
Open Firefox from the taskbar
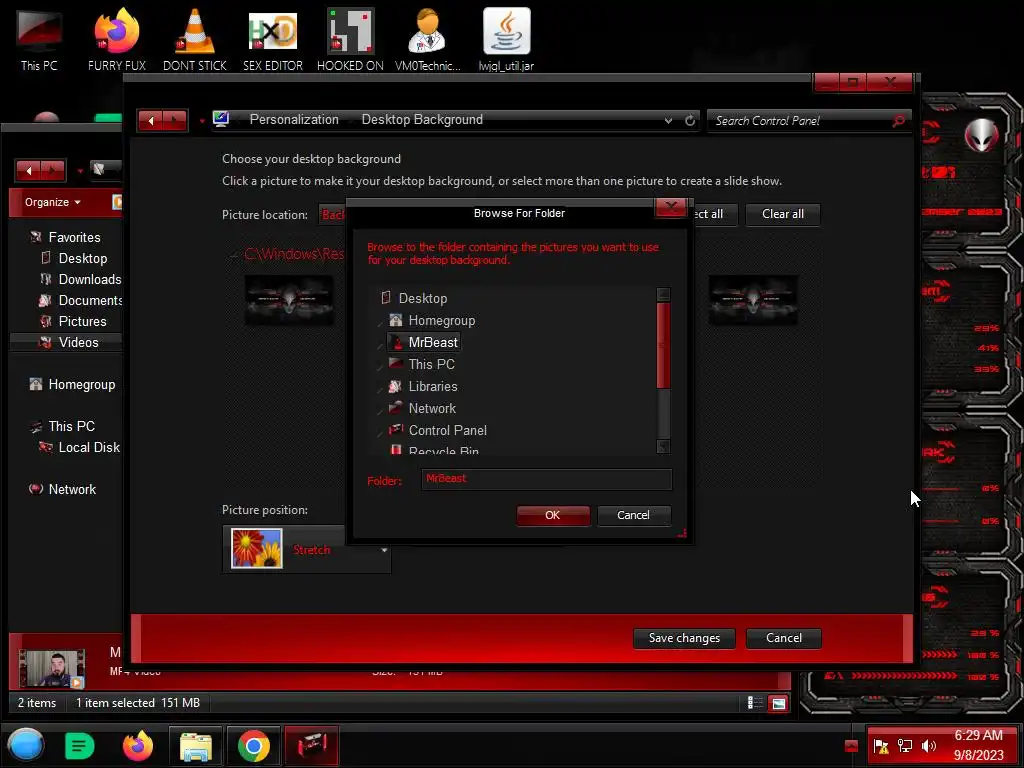(138, 745)
